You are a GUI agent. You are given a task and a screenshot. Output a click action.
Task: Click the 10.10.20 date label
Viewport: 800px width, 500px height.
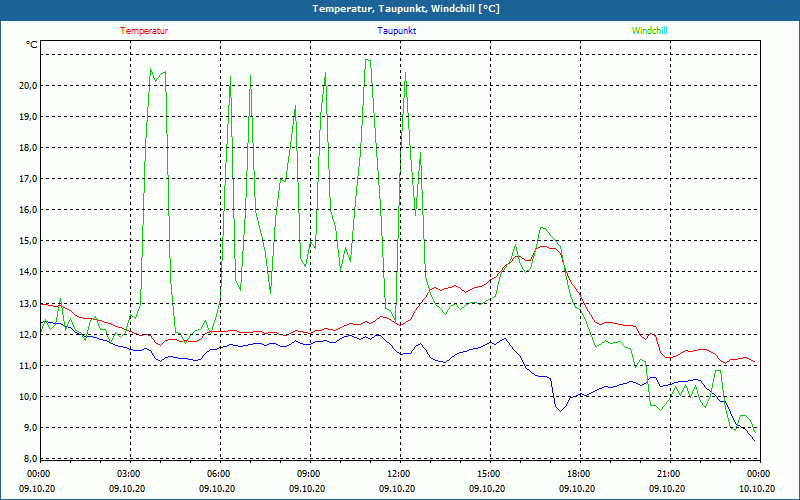click(x=757, y=489)
